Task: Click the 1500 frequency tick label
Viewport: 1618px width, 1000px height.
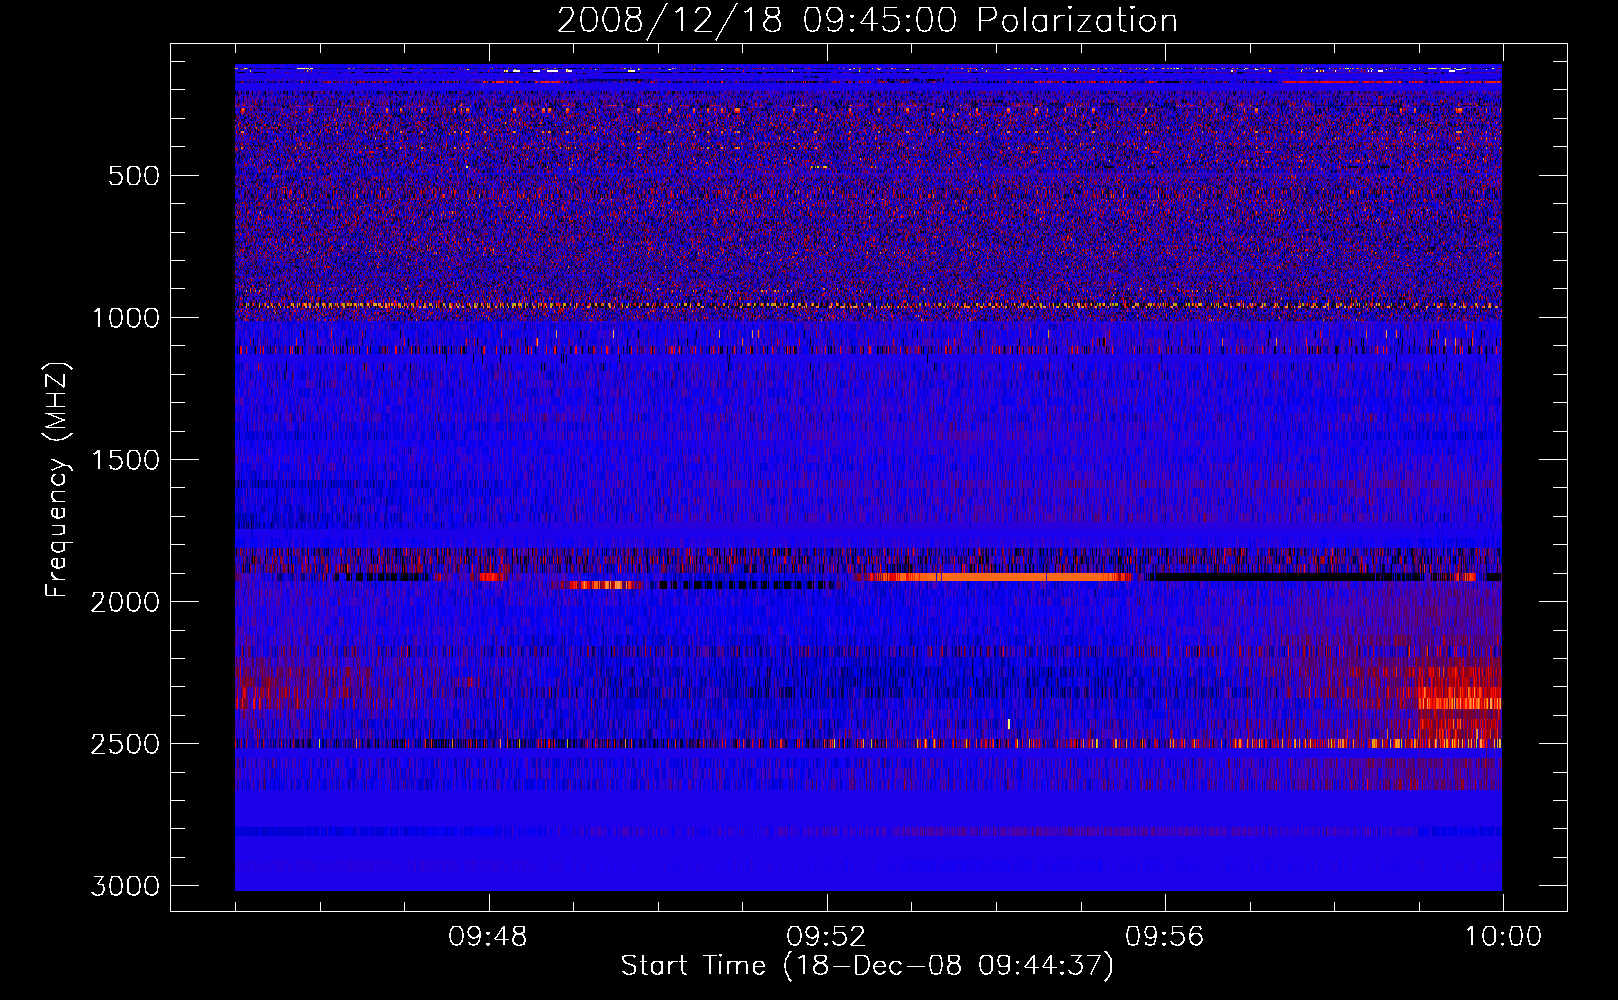Action: click(125, 460)
